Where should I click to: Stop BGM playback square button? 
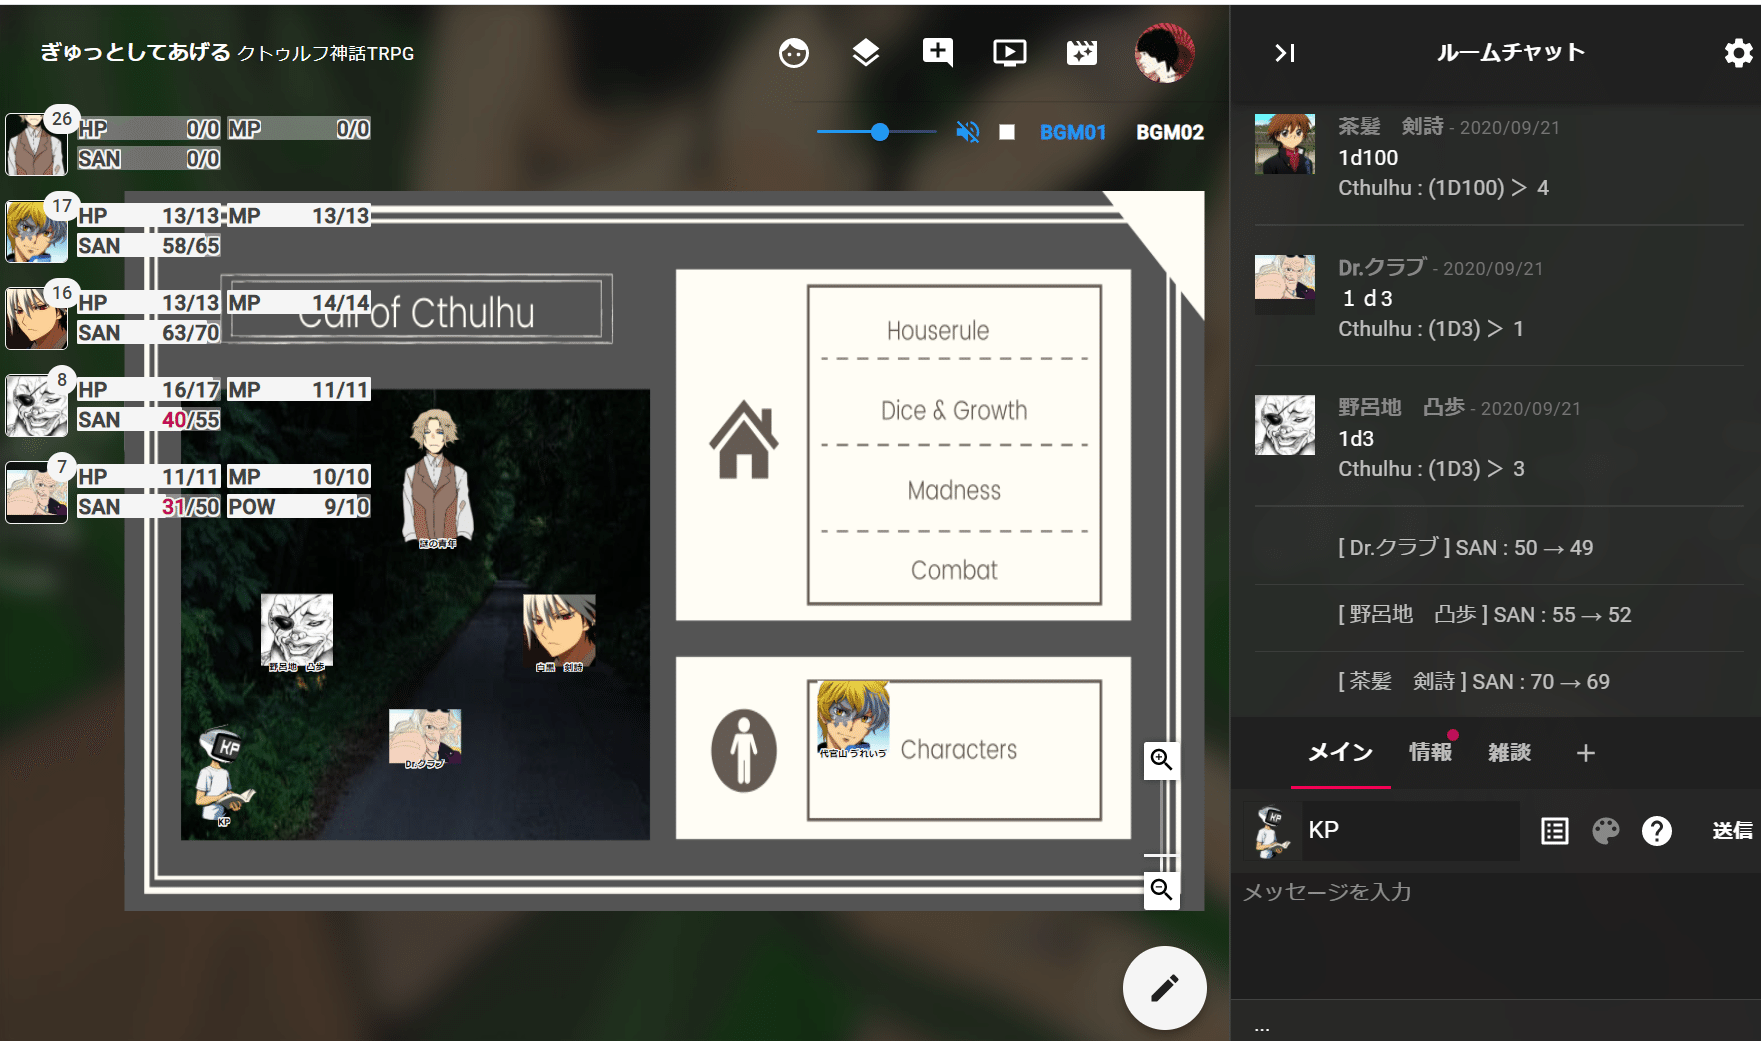pyautogui.click(x=1007, y=132)
